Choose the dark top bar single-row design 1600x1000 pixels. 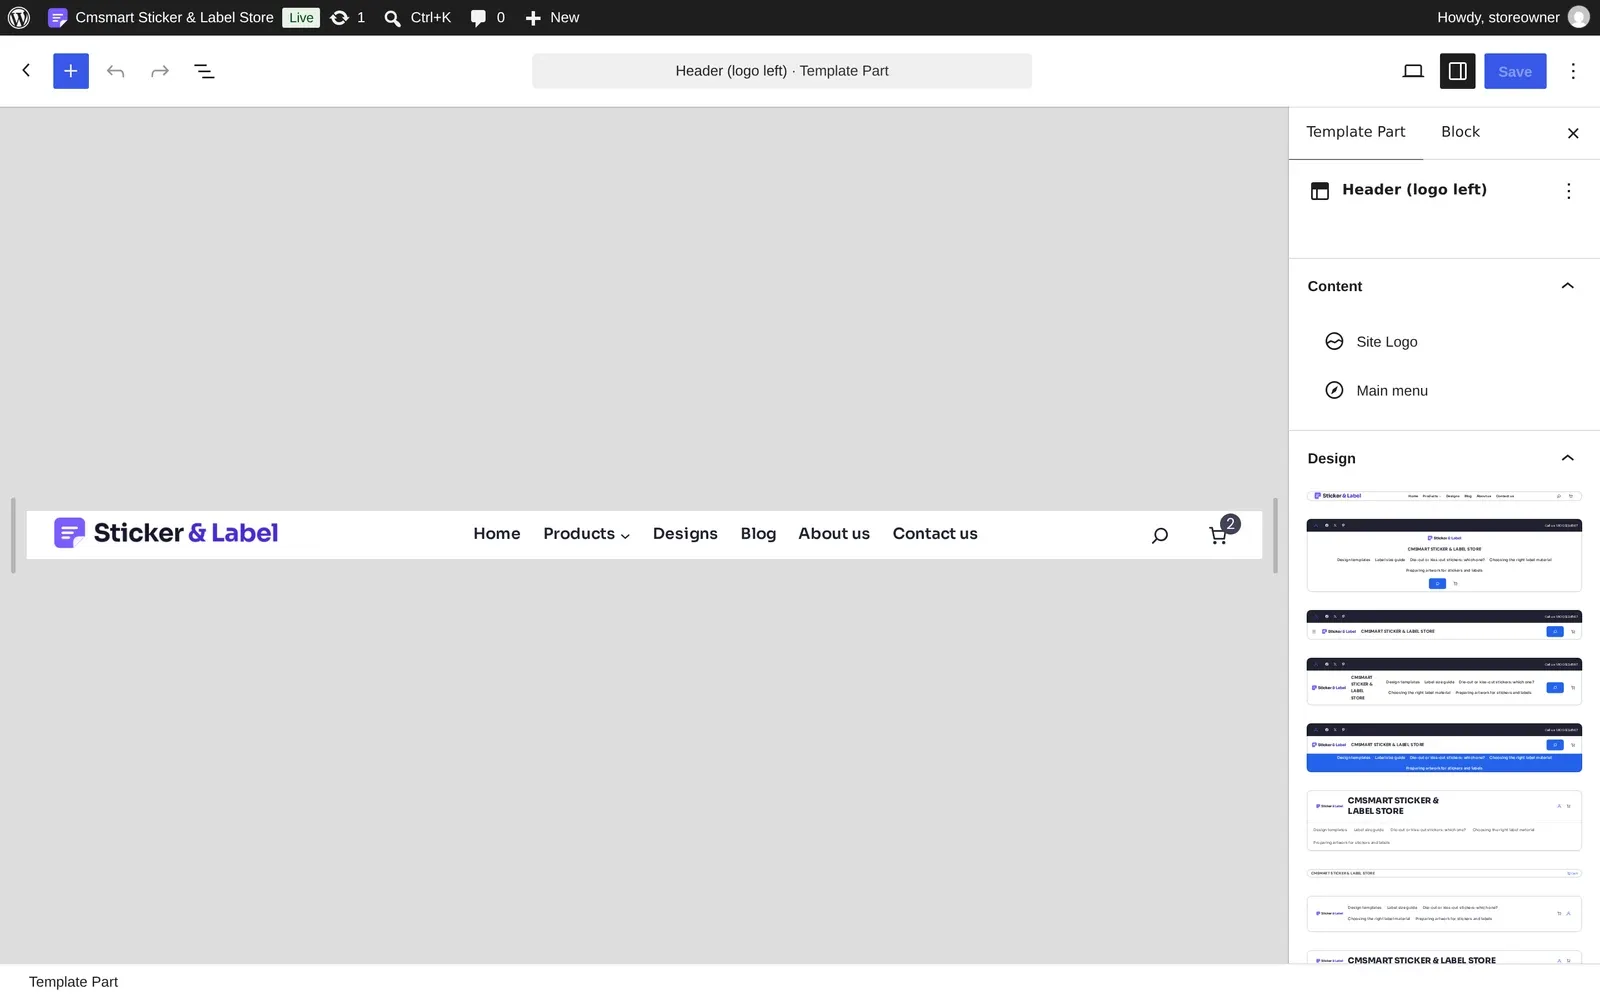click(1444, 625)
